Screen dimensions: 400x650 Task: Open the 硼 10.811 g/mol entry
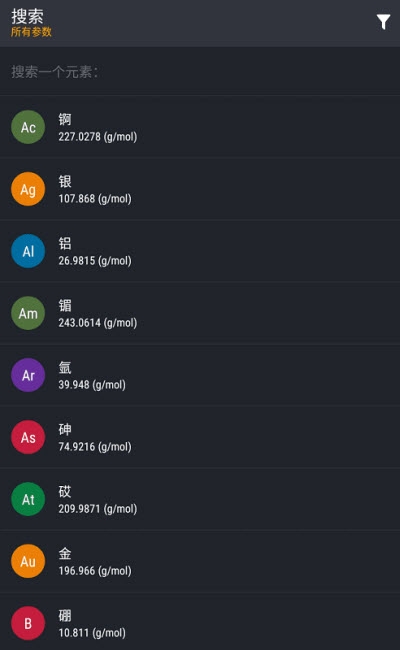pyautogui.click(x=200, y=623)
